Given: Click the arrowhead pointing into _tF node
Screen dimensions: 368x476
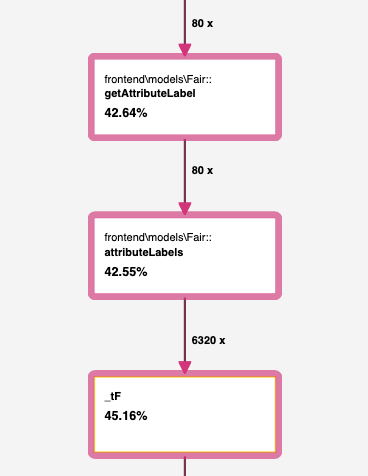Looking at the screenshot, I should pyautogui.click(x=185, y=367).
